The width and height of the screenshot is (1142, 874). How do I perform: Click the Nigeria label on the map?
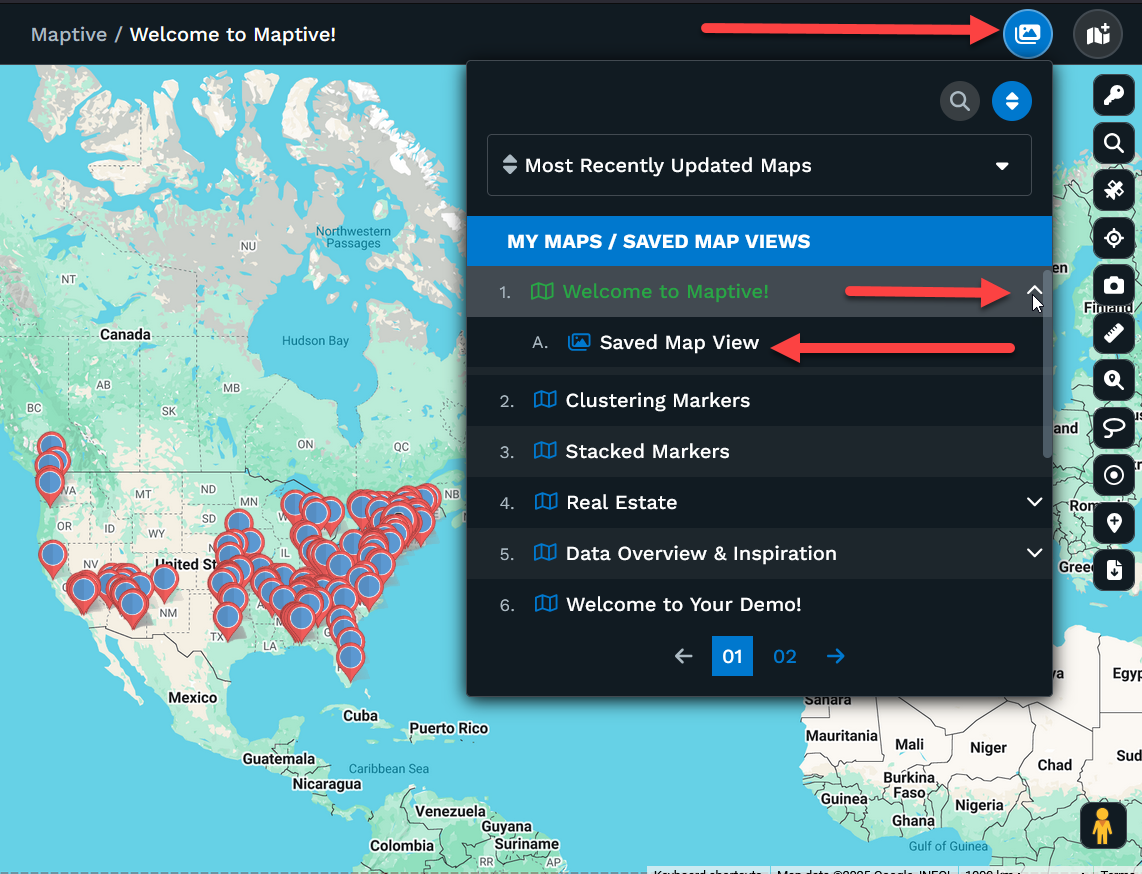pyautogui.click(x=979, y=805)
